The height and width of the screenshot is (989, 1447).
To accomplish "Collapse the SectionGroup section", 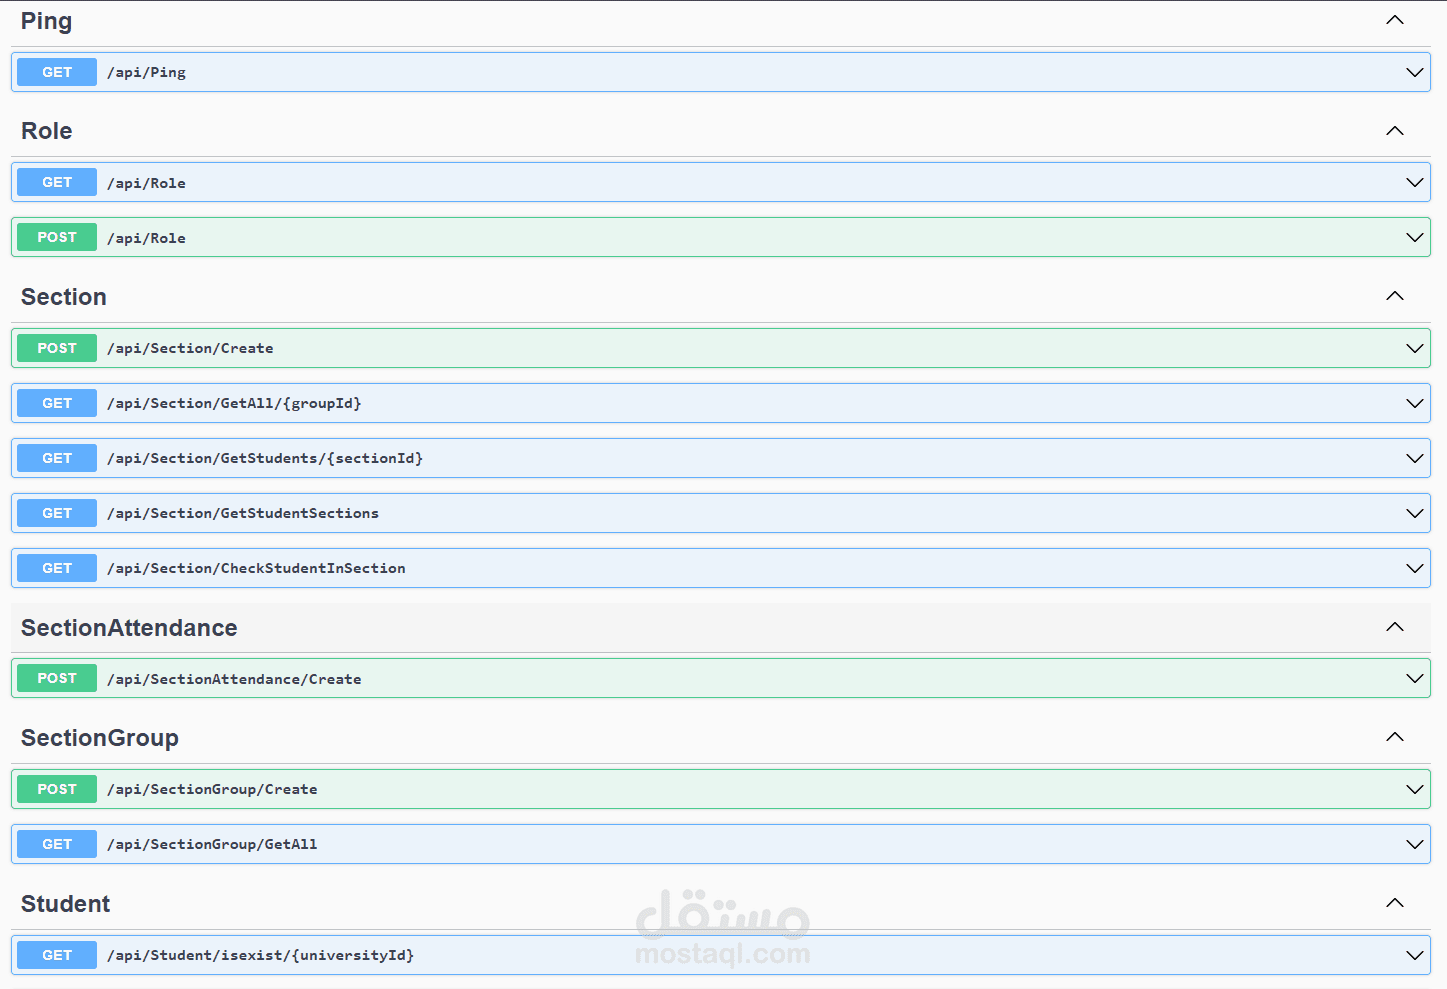I will pos(1394,736).
